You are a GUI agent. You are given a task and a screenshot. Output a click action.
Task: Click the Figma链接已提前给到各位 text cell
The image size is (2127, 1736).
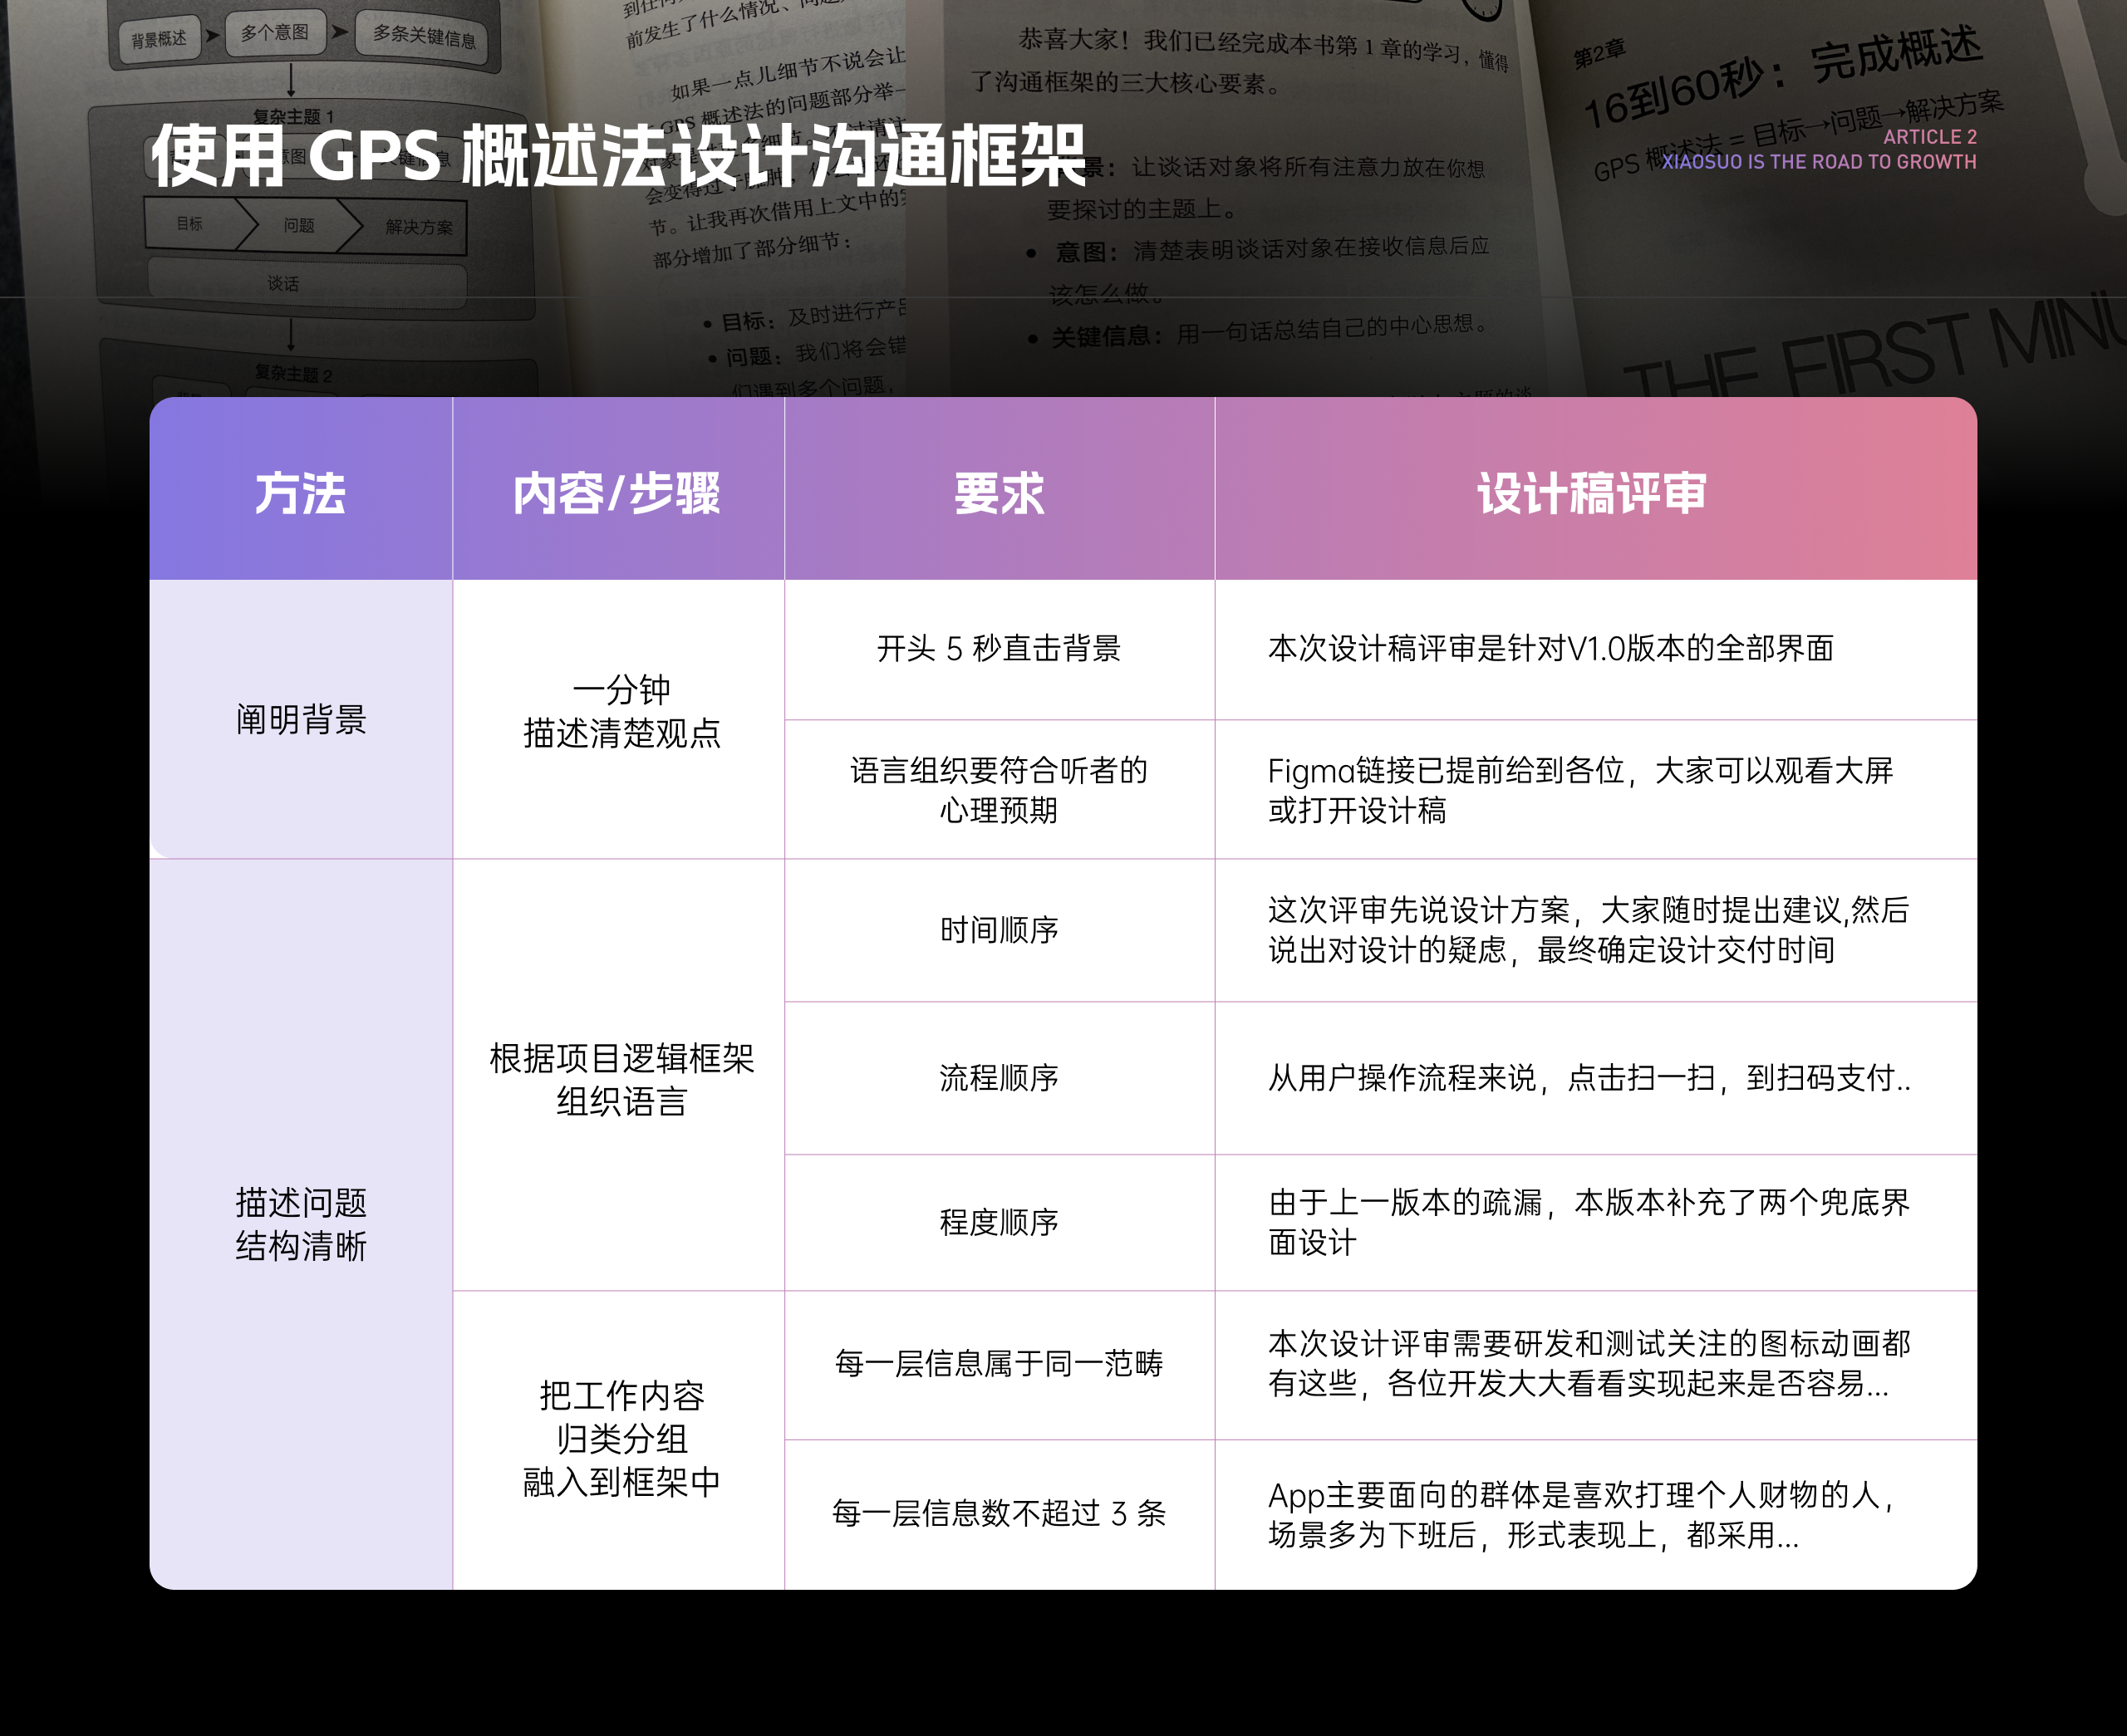pos(1580,790)
